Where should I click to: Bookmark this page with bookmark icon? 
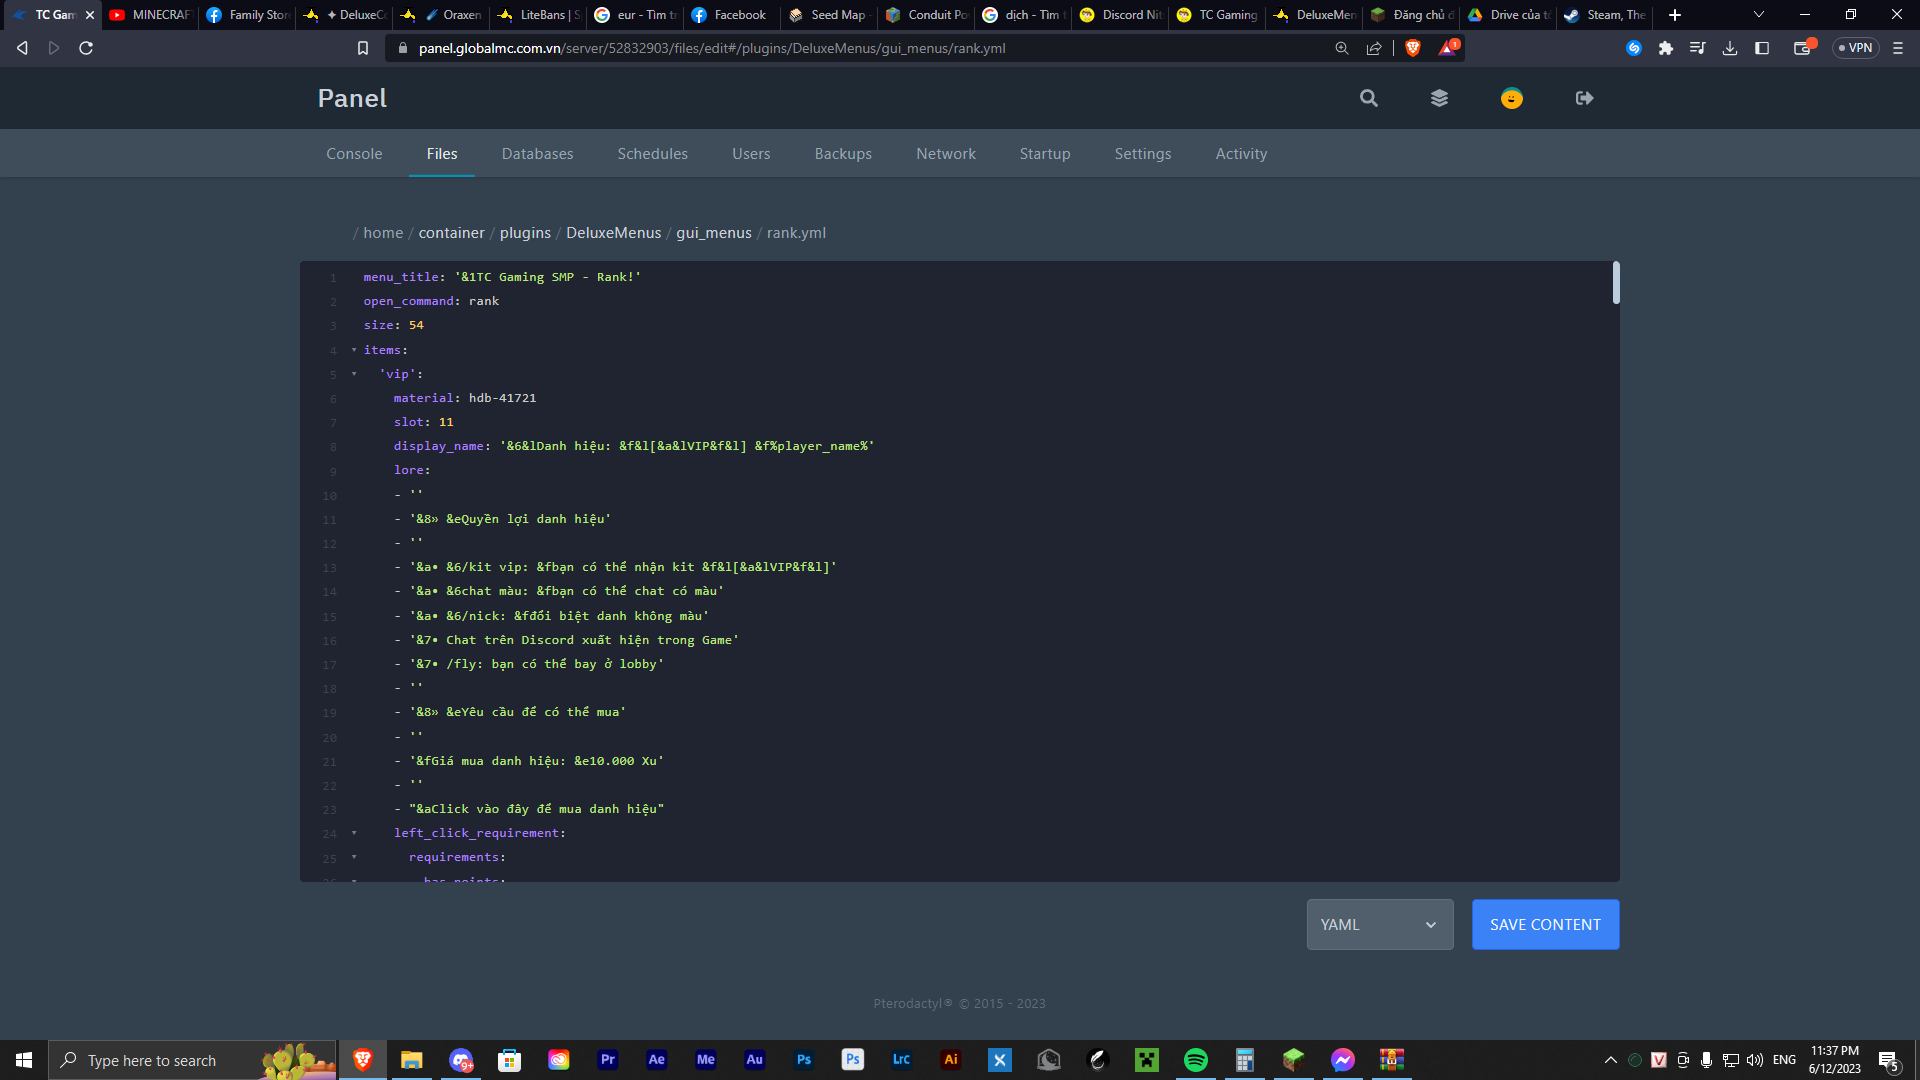363,48
